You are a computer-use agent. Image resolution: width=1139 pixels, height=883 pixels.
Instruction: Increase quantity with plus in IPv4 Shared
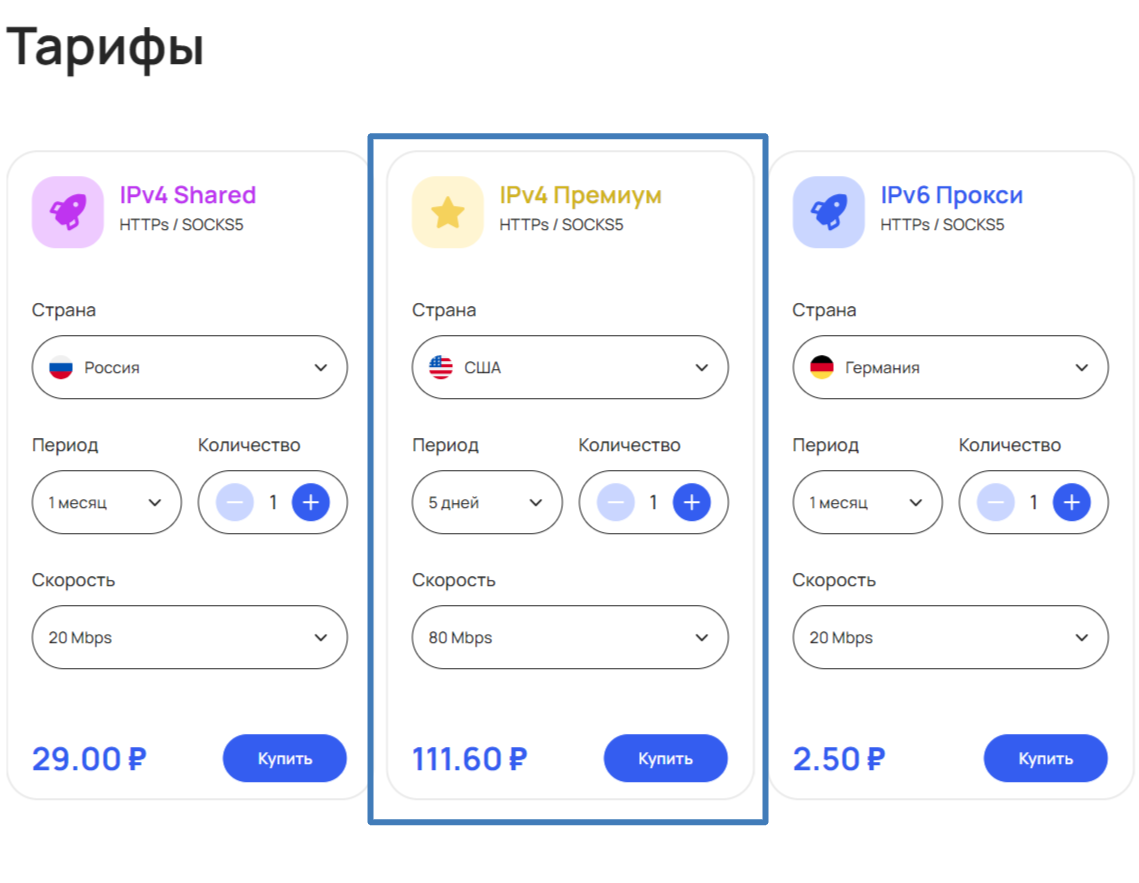pos(310,502)
